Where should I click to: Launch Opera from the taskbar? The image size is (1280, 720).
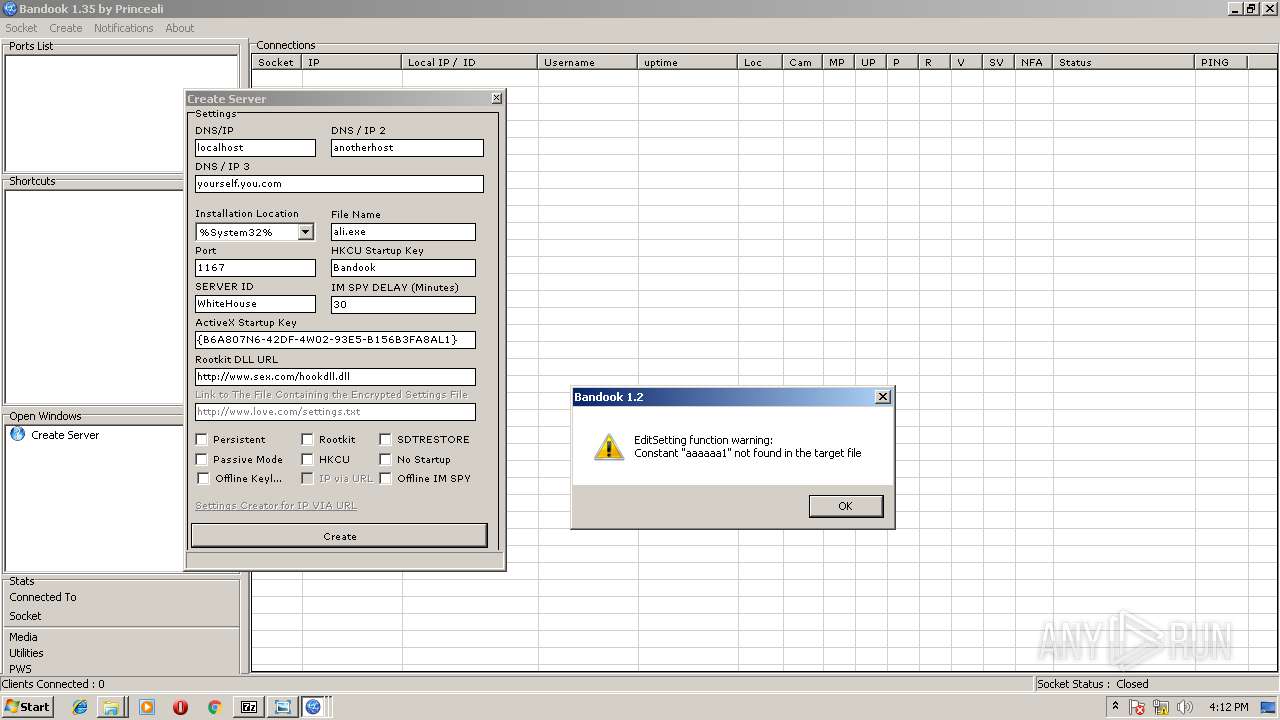coord(180,707)
